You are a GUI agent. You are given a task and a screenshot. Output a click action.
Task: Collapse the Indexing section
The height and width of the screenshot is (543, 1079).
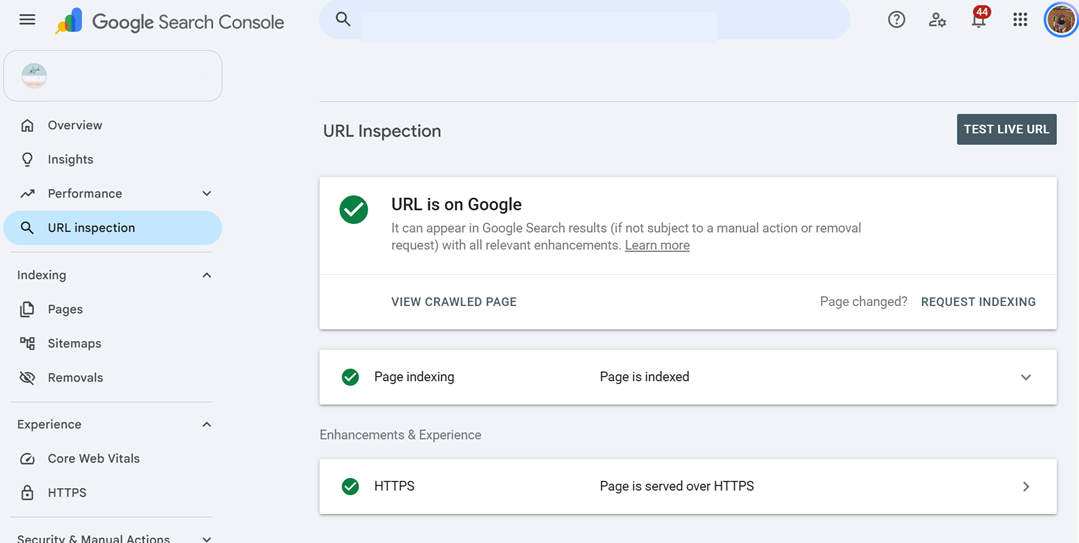pos(206,275)
